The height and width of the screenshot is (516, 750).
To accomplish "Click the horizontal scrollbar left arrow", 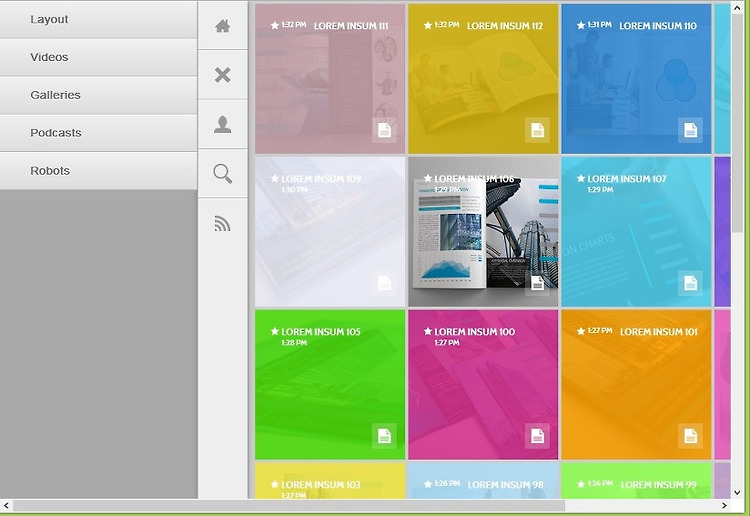I will [6, 505].
